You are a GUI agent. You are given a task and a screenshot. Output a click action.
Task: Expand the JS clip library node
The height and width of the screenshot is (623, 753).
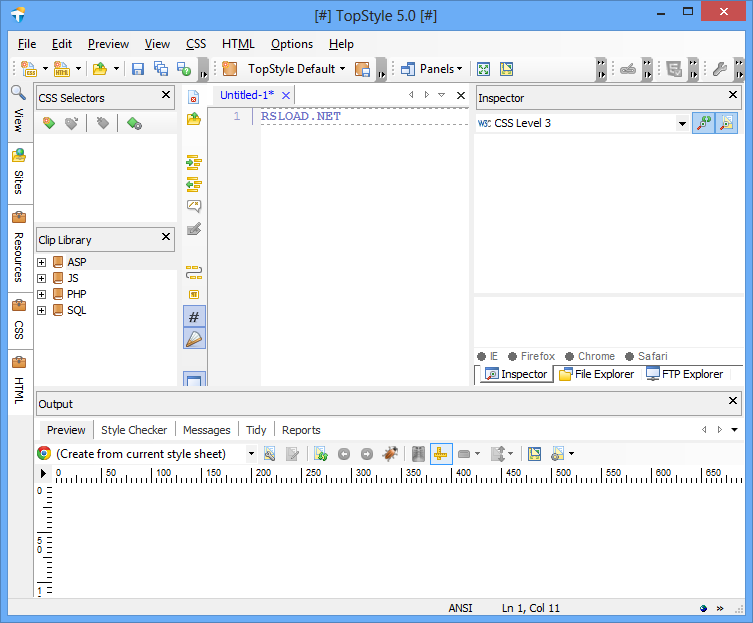tap(42, 279)
